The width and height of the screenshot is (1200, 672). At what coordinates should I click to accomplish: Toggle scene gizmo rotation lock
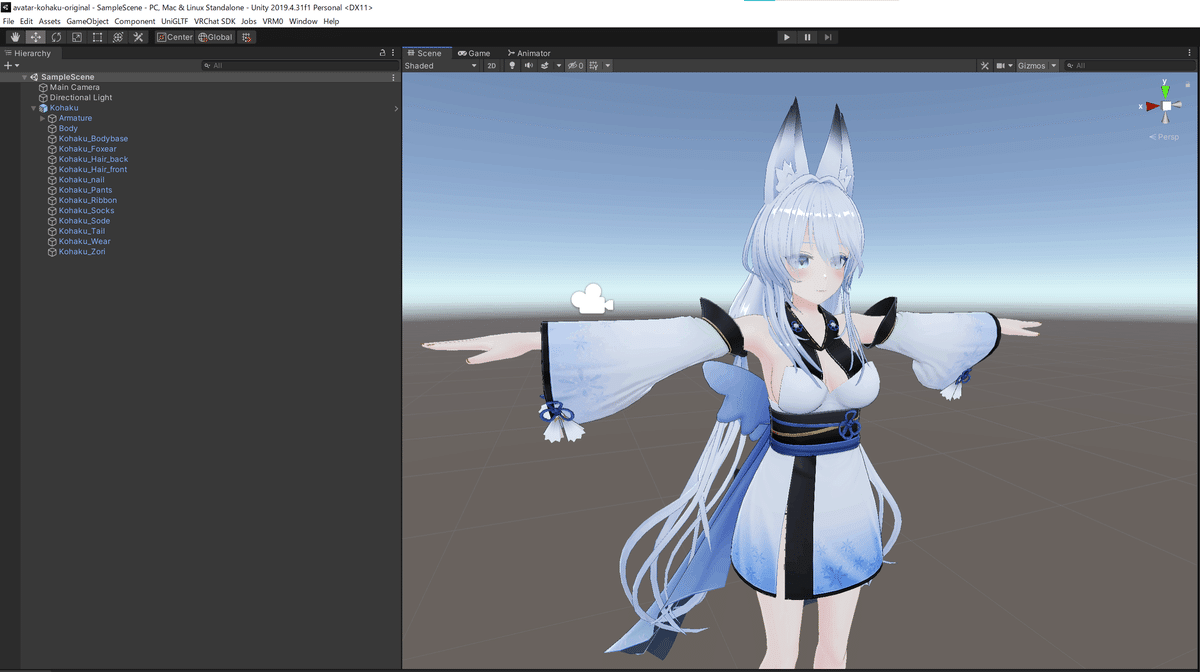[x=1187, y=85]
